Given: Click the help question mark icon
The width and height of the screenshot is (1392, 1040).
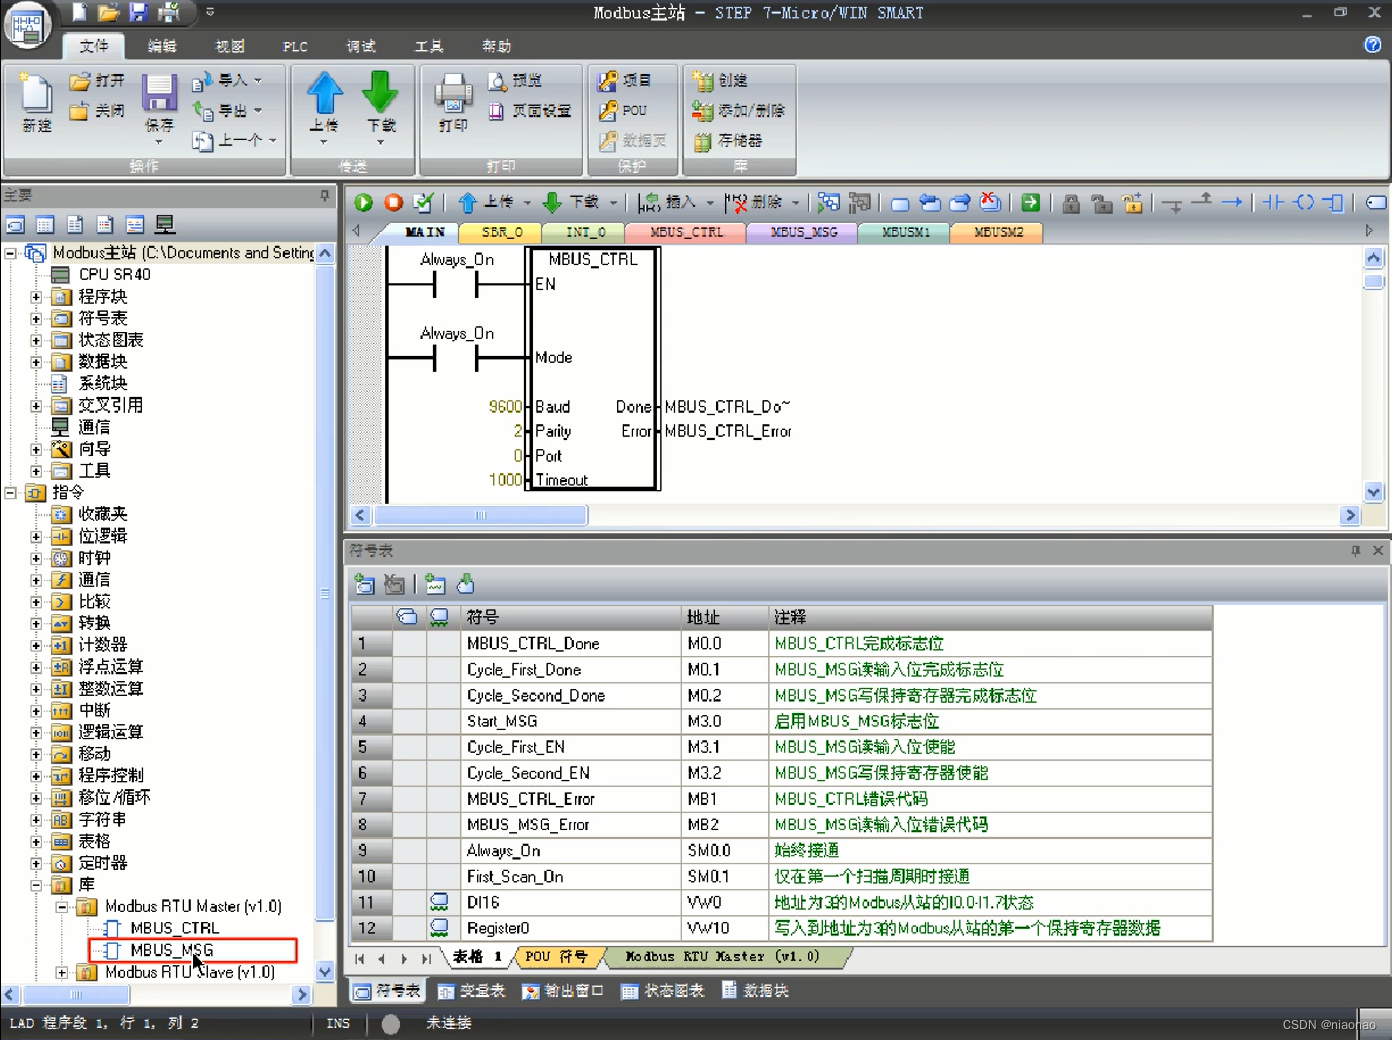Looking at the screenshot, I should [1373, 45].
